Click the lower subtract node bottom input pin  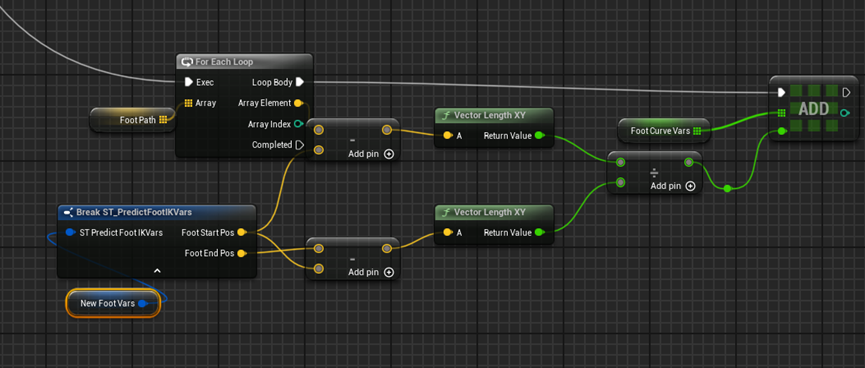coord(319,268)
